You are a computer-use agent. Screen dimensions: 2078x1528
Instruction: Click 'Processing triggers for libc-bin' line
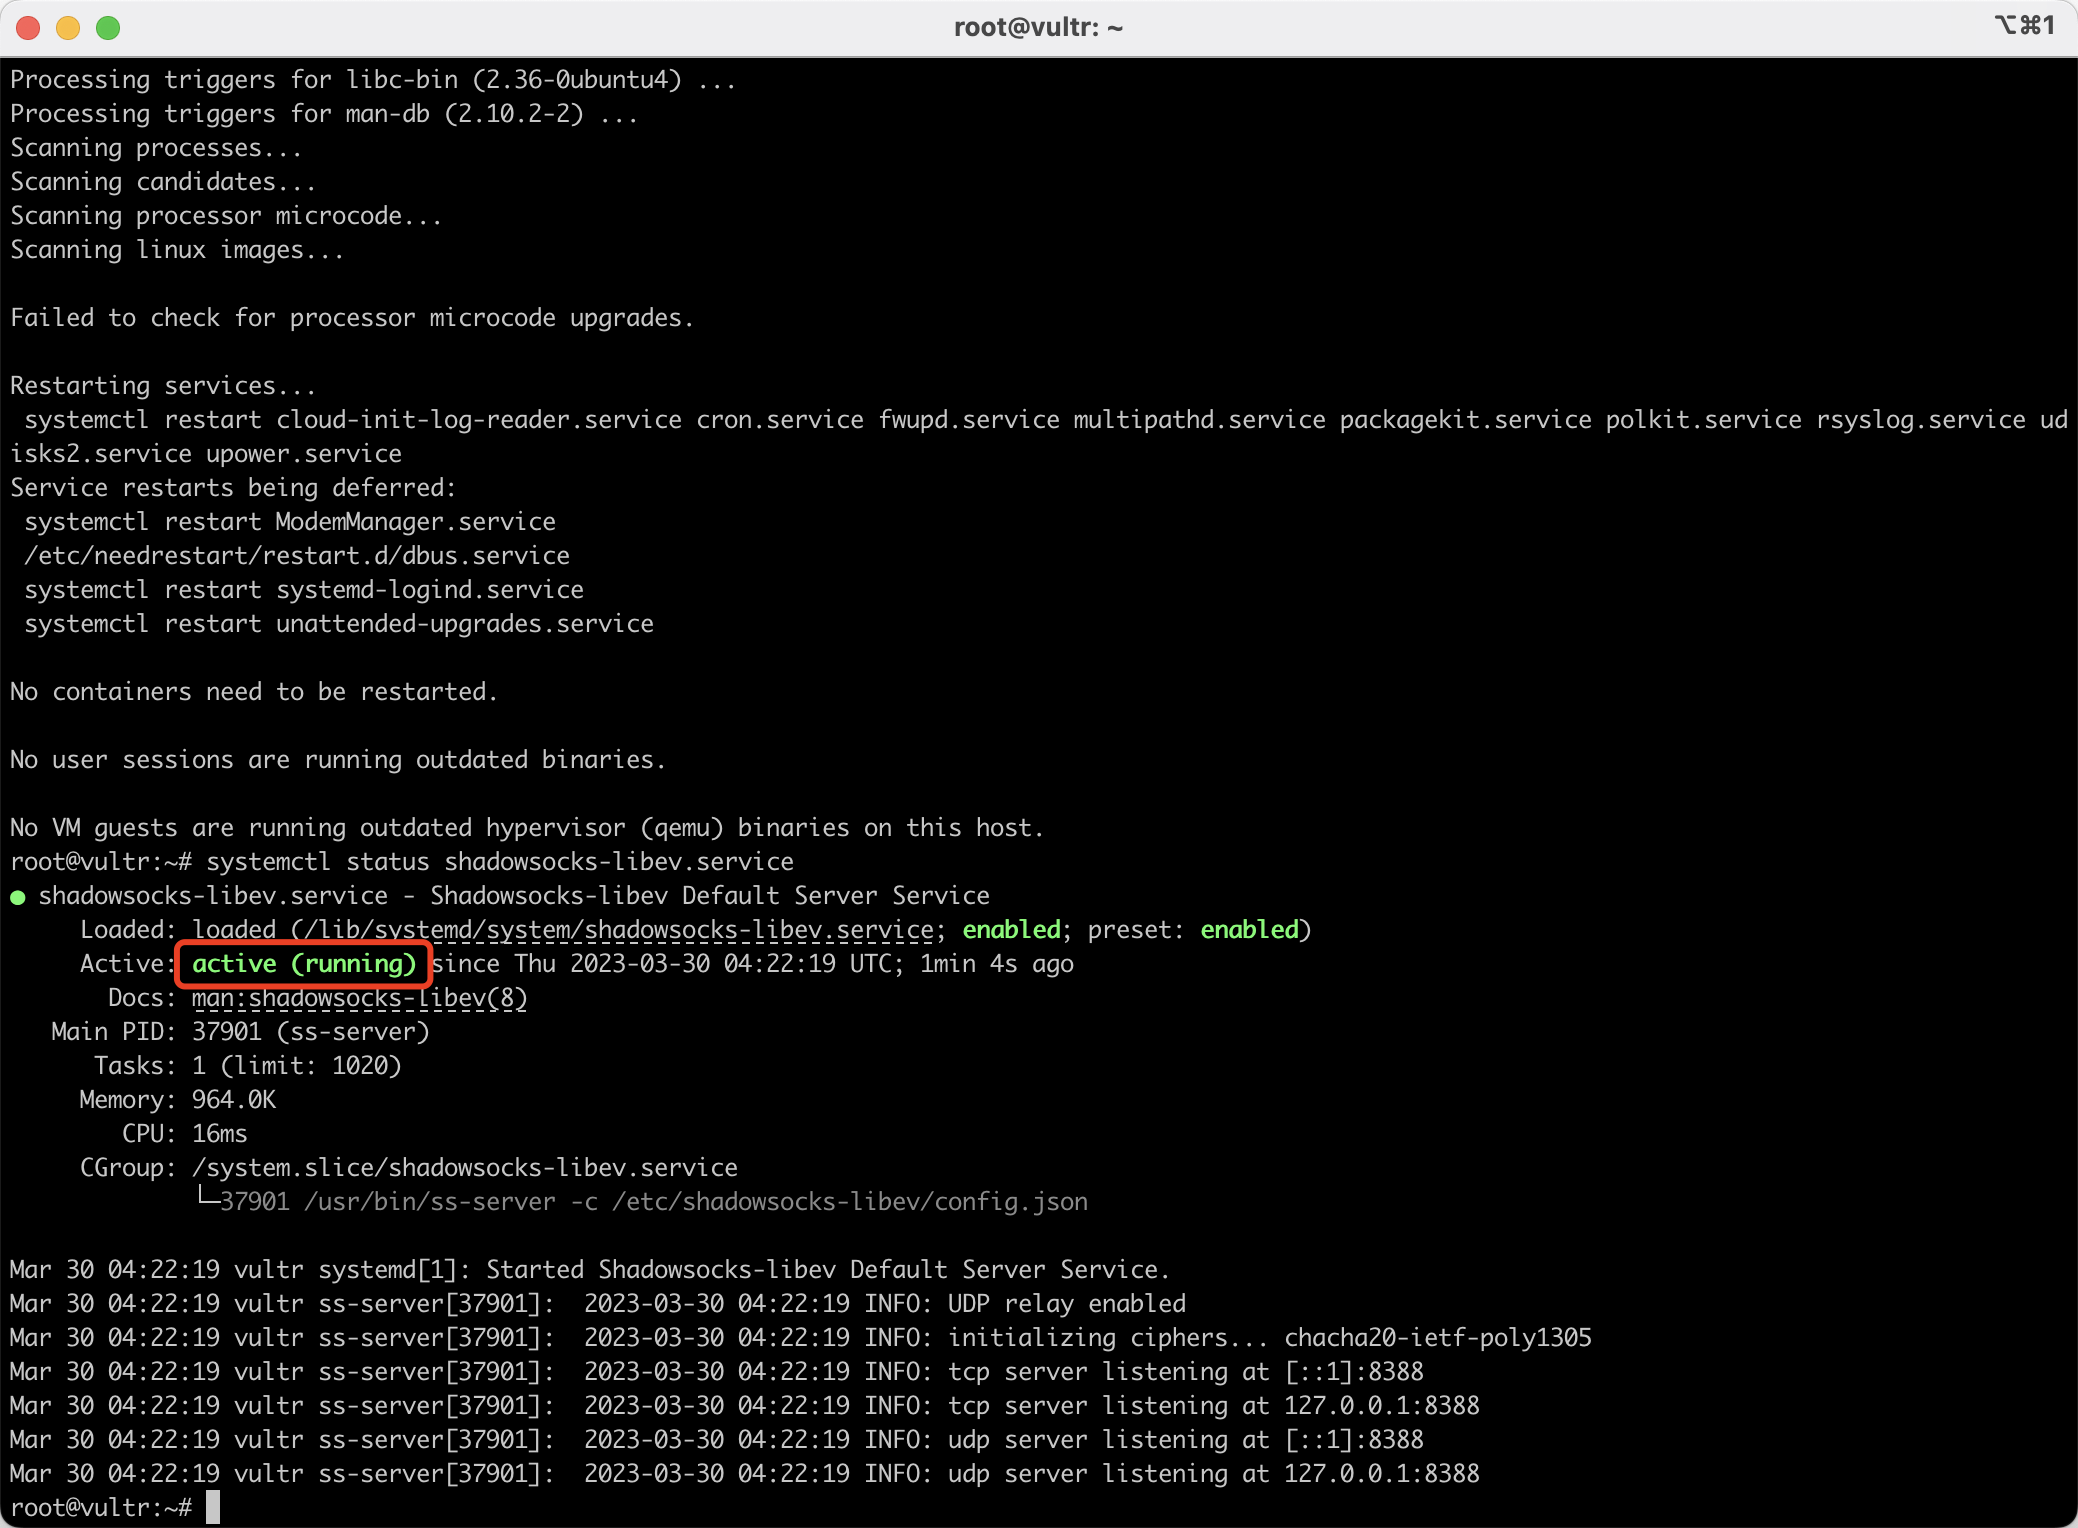click(373, 80)
